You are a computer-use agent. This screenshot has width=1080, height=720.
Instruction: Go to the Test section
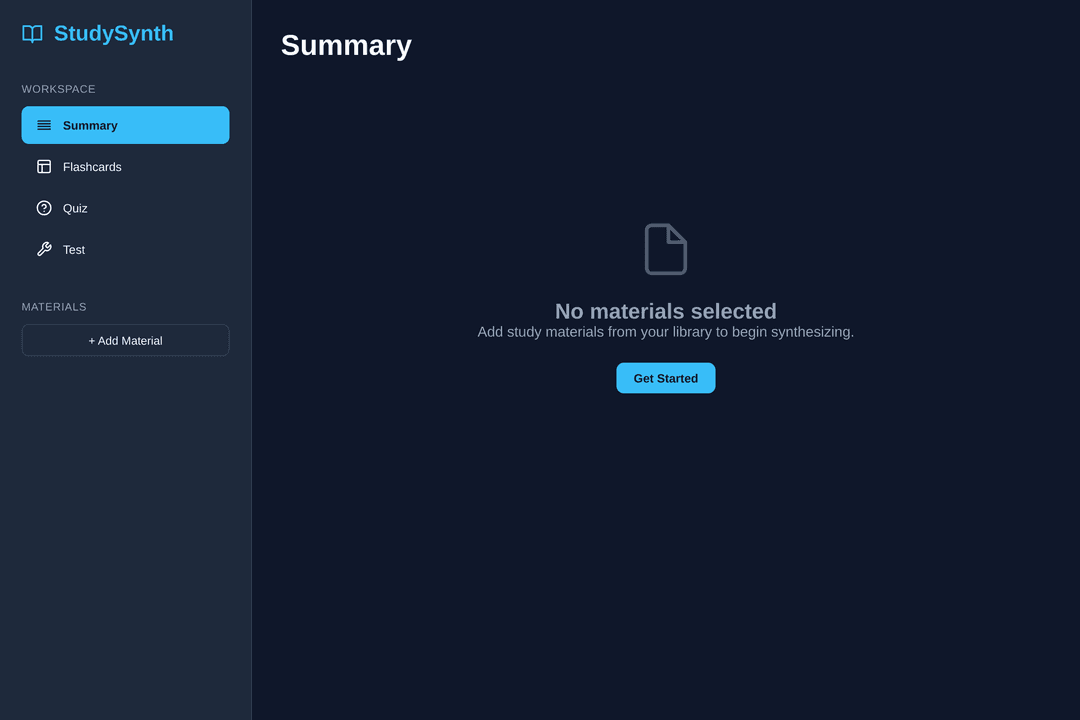click(125, 249)
